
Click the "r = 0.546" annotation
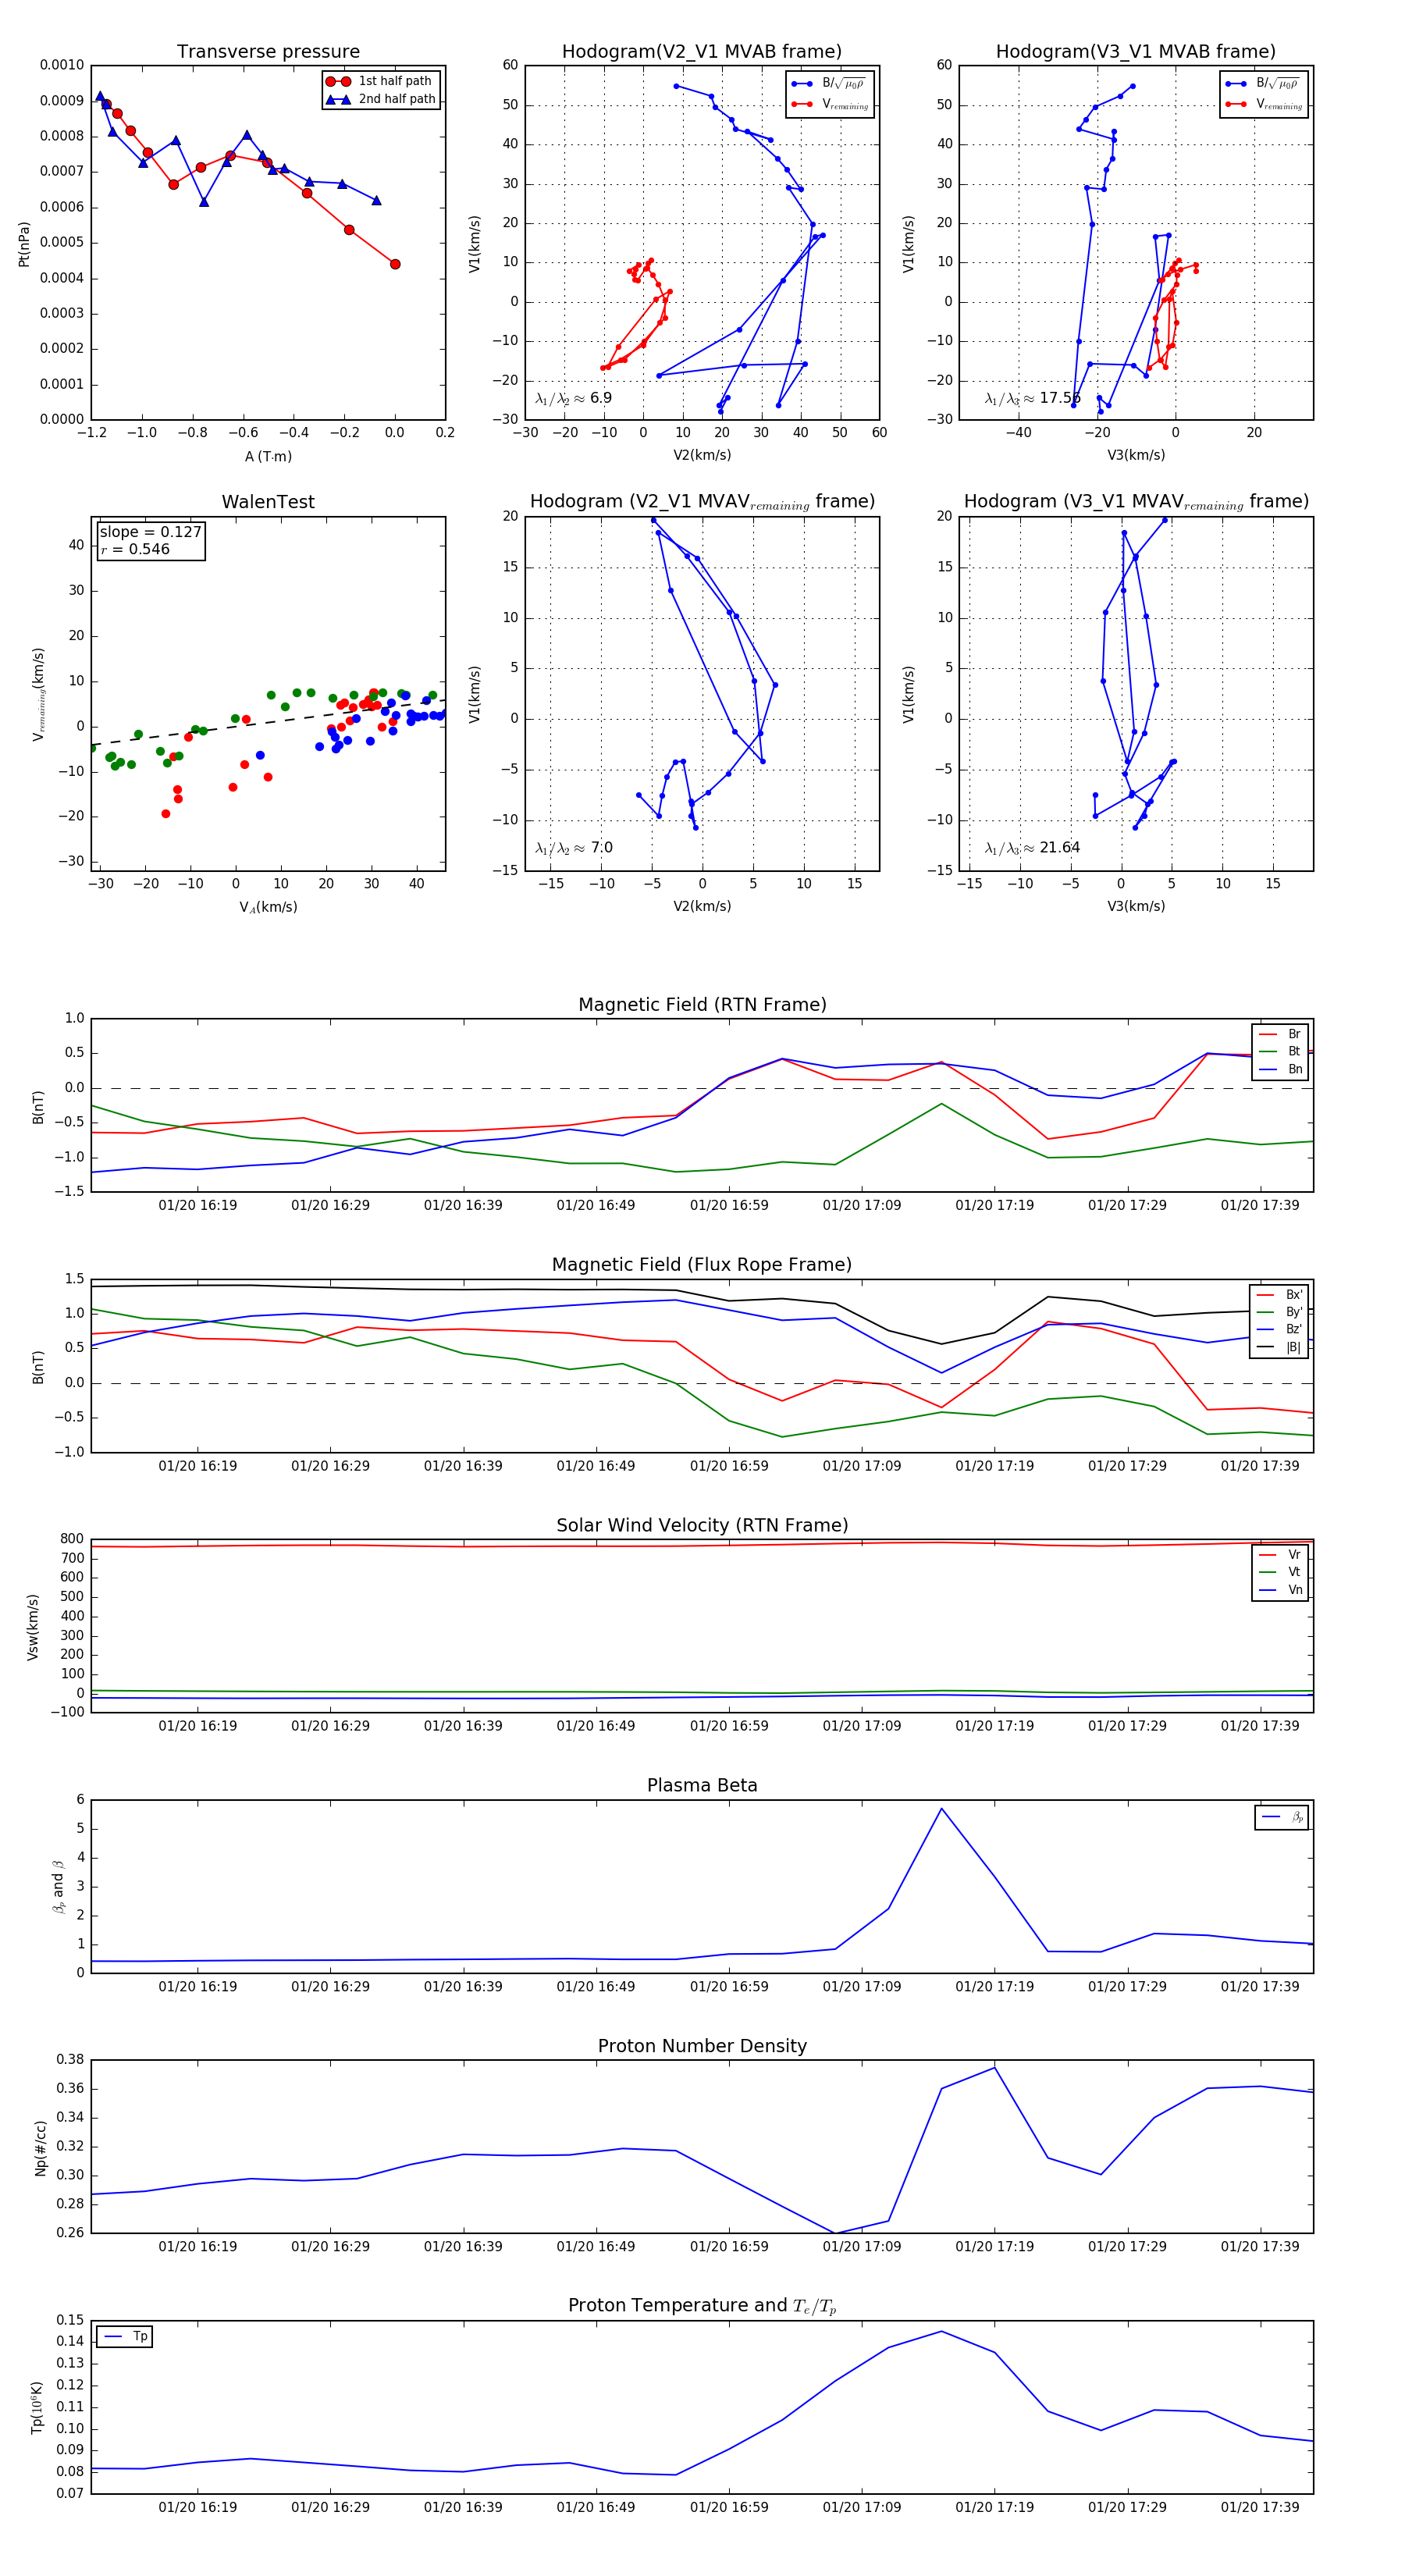(135, 549)
